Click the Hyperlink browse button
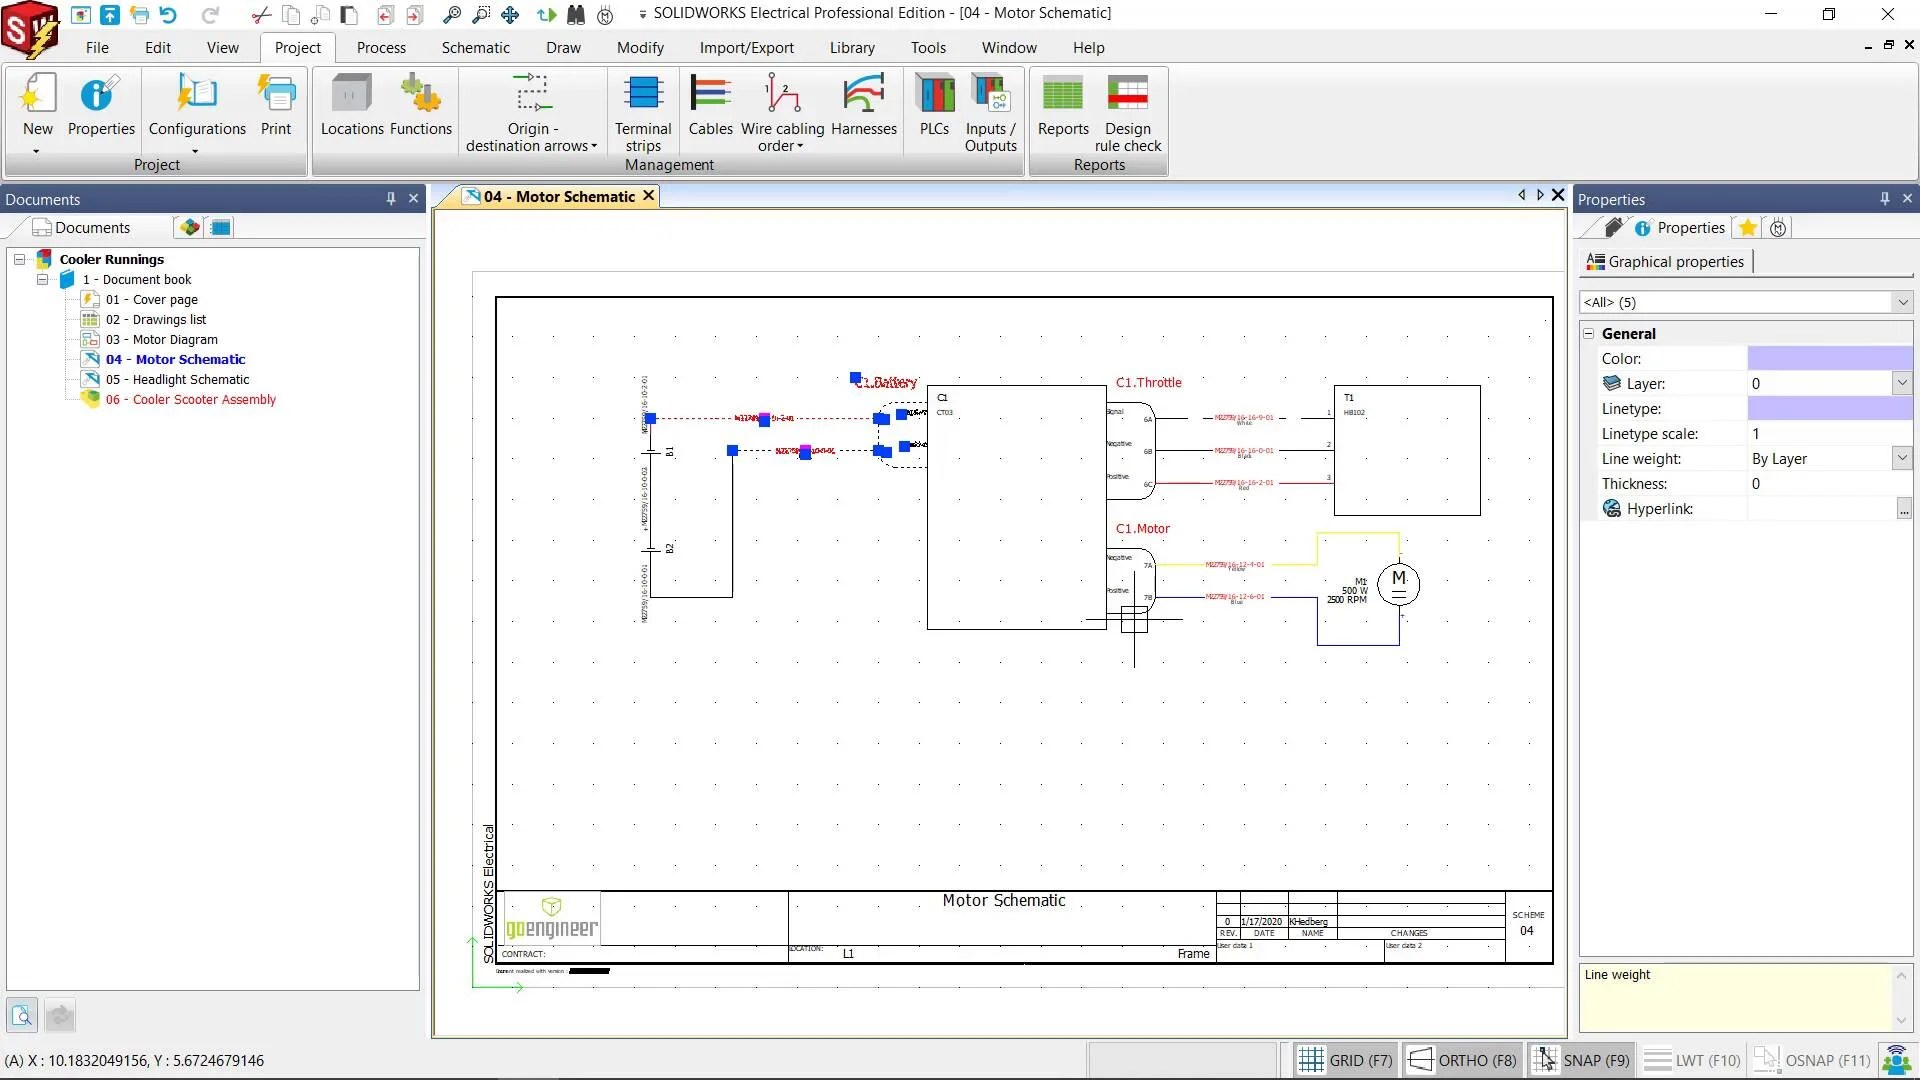 pos(1902,509)
